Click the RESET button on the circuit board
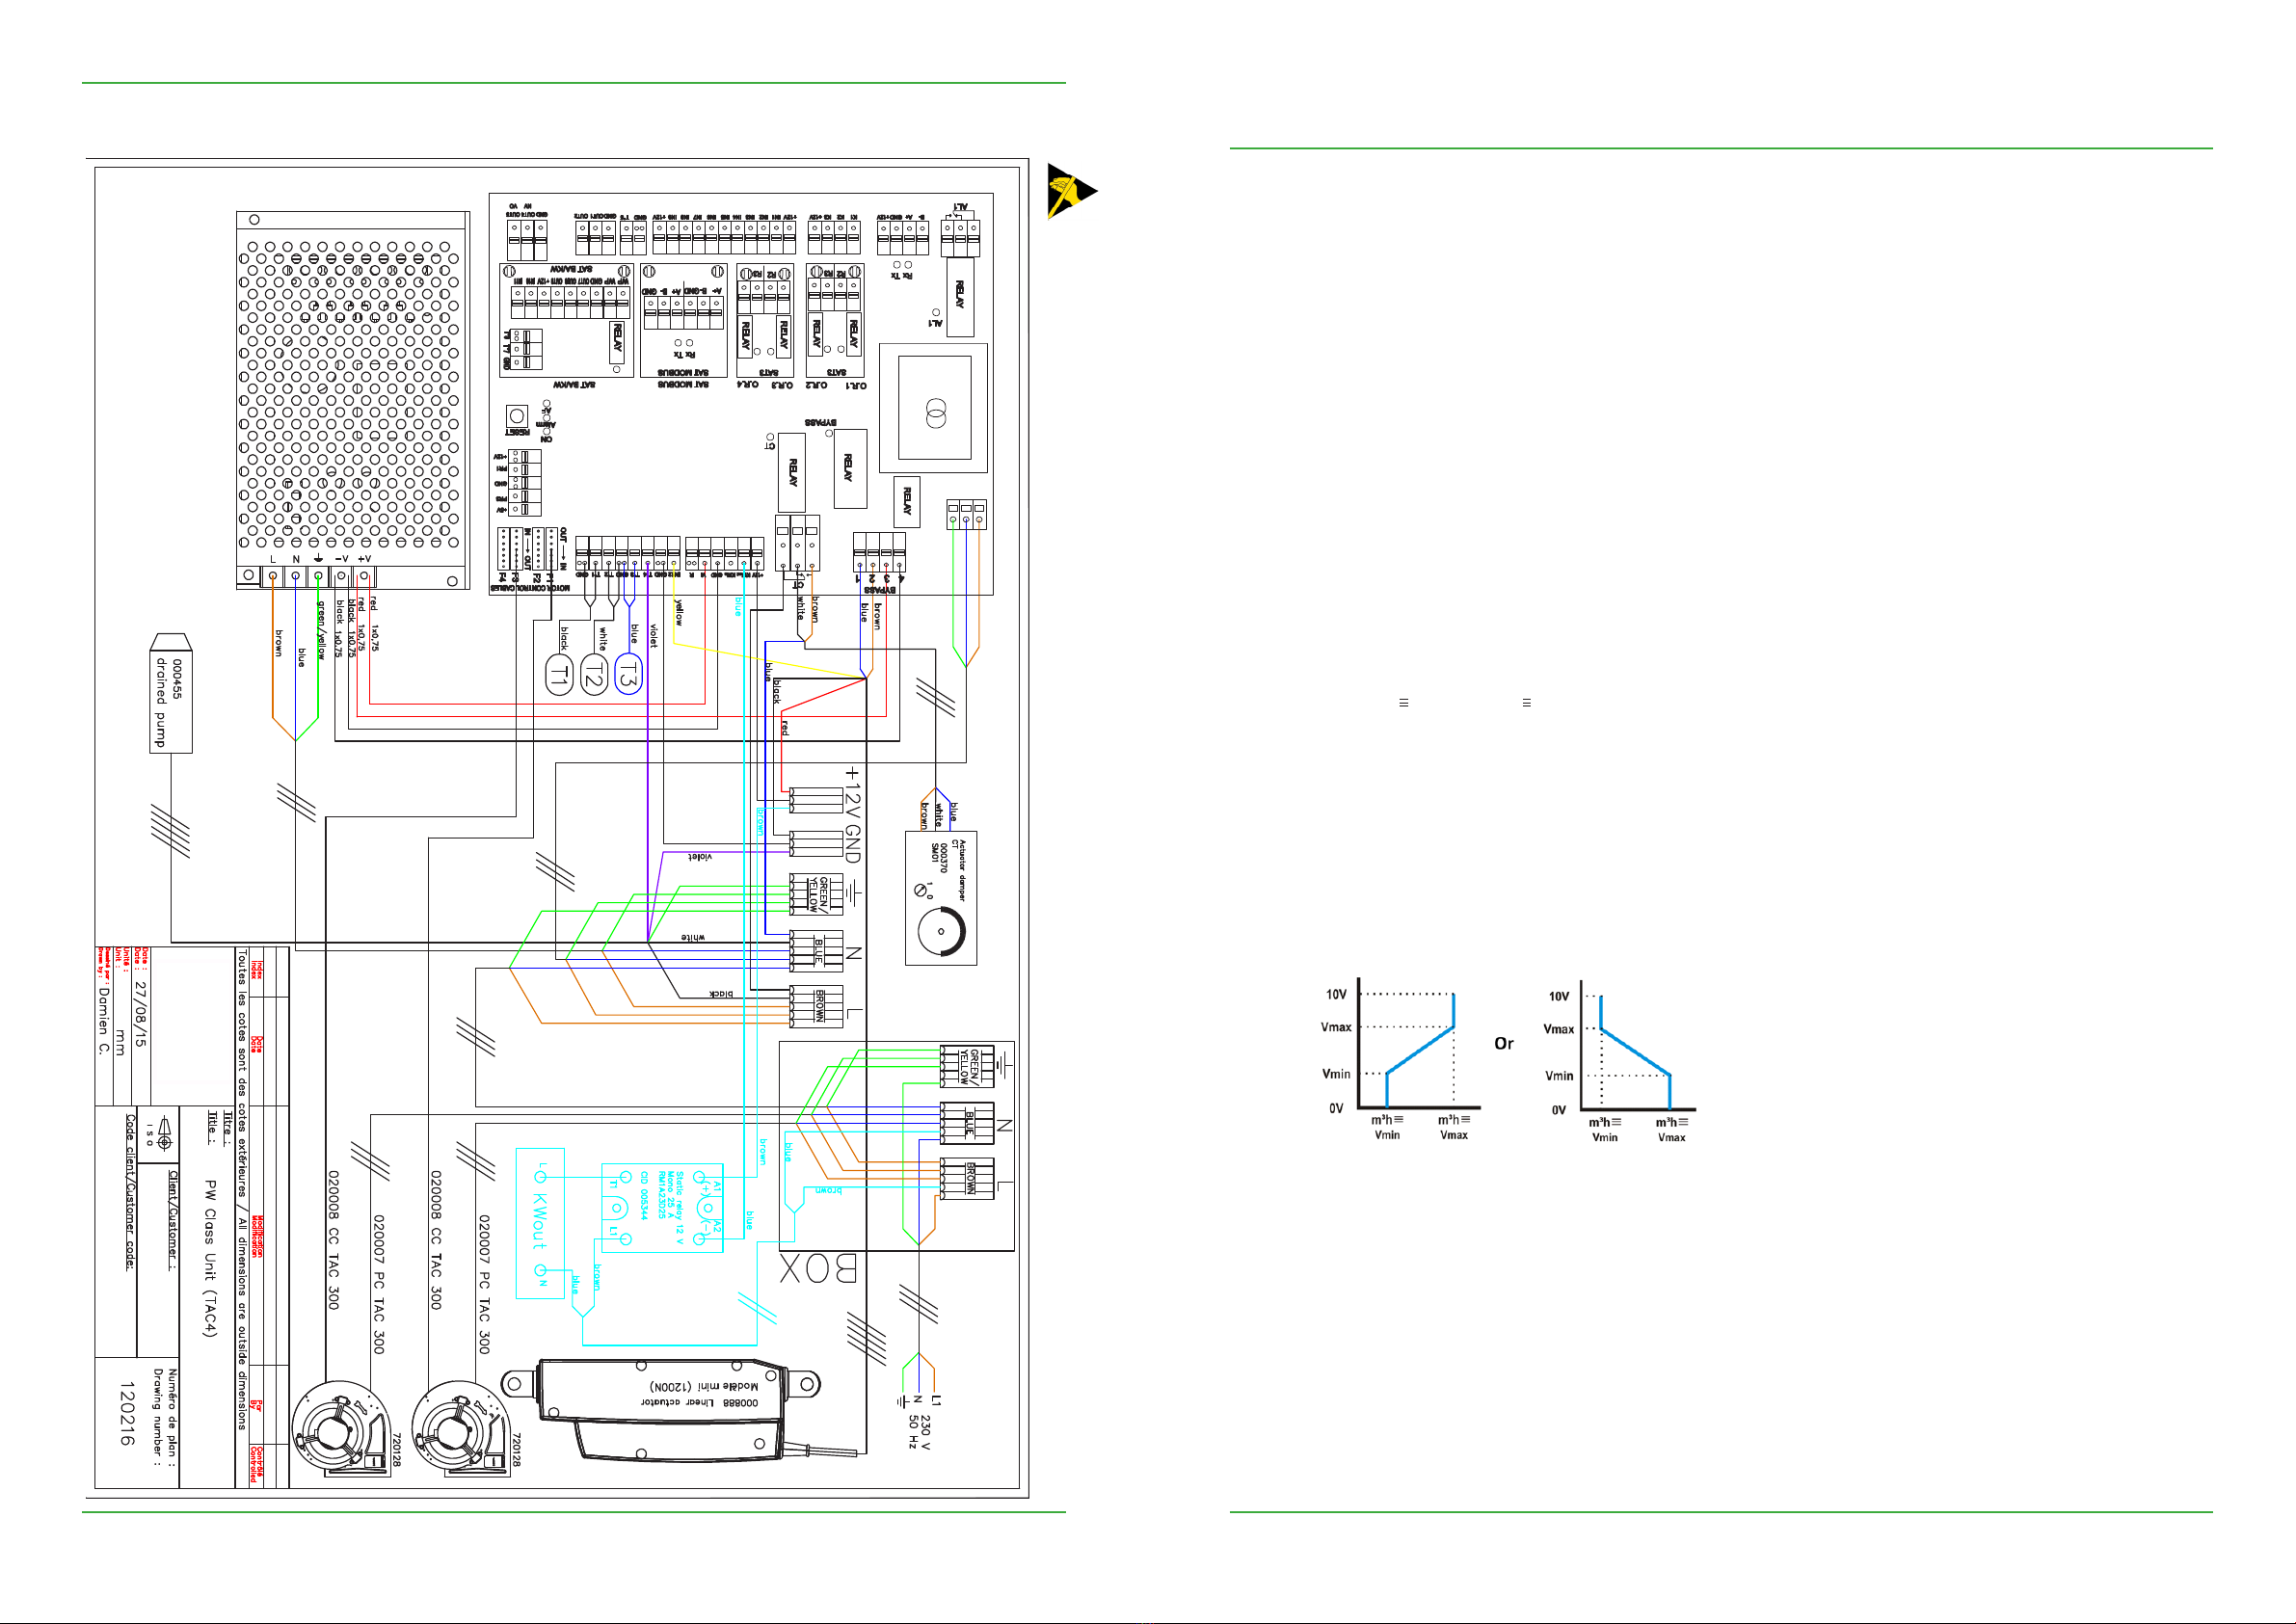The width and height of the screenshot is (2296, 1624). (x=517, y=416)
